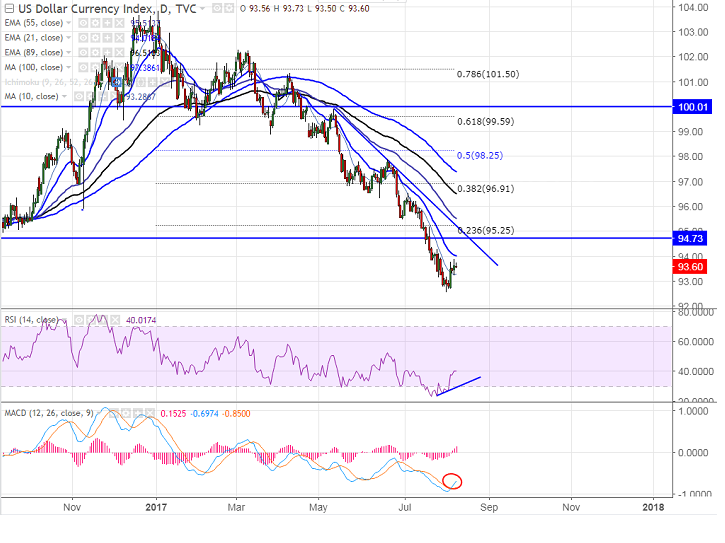Select the MA (100, close) legend label

click(33, 68)
